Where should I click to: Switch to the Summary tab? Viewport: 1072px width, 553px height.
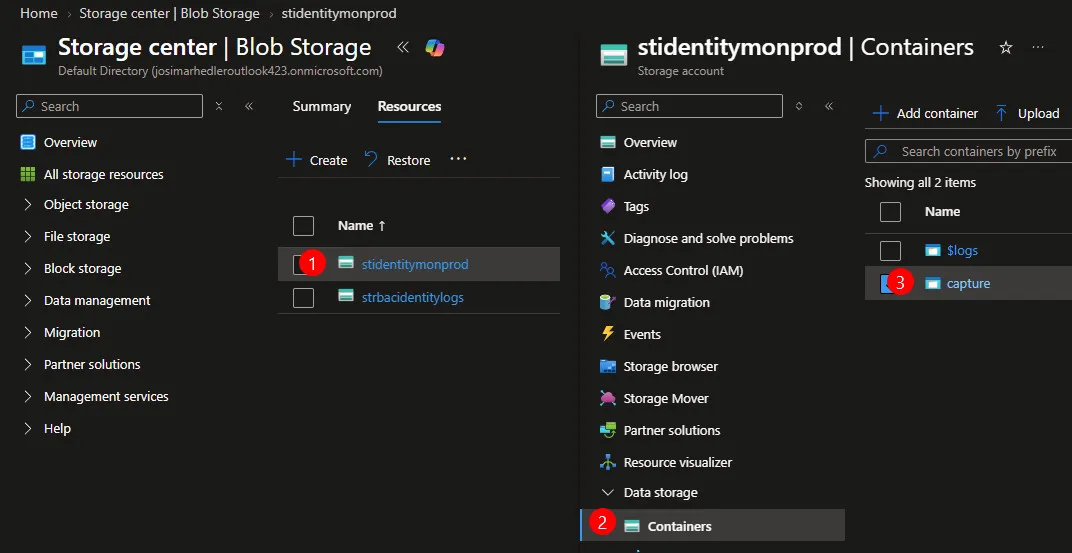pos(321,107)
